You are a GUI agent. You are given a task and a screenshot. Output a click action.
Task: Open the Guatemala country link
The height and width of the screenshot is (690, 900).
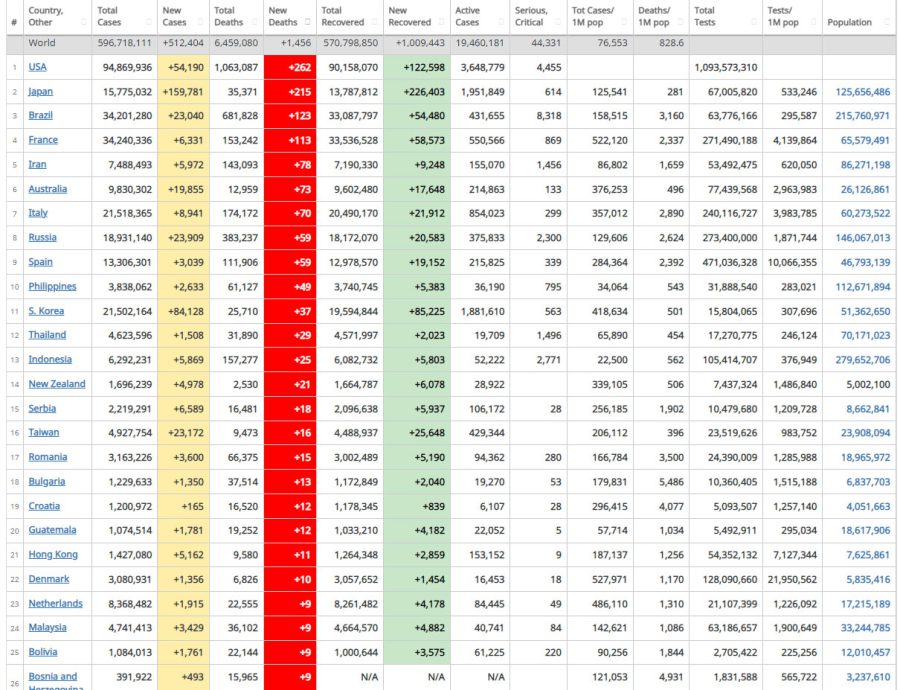pos(52,530)
